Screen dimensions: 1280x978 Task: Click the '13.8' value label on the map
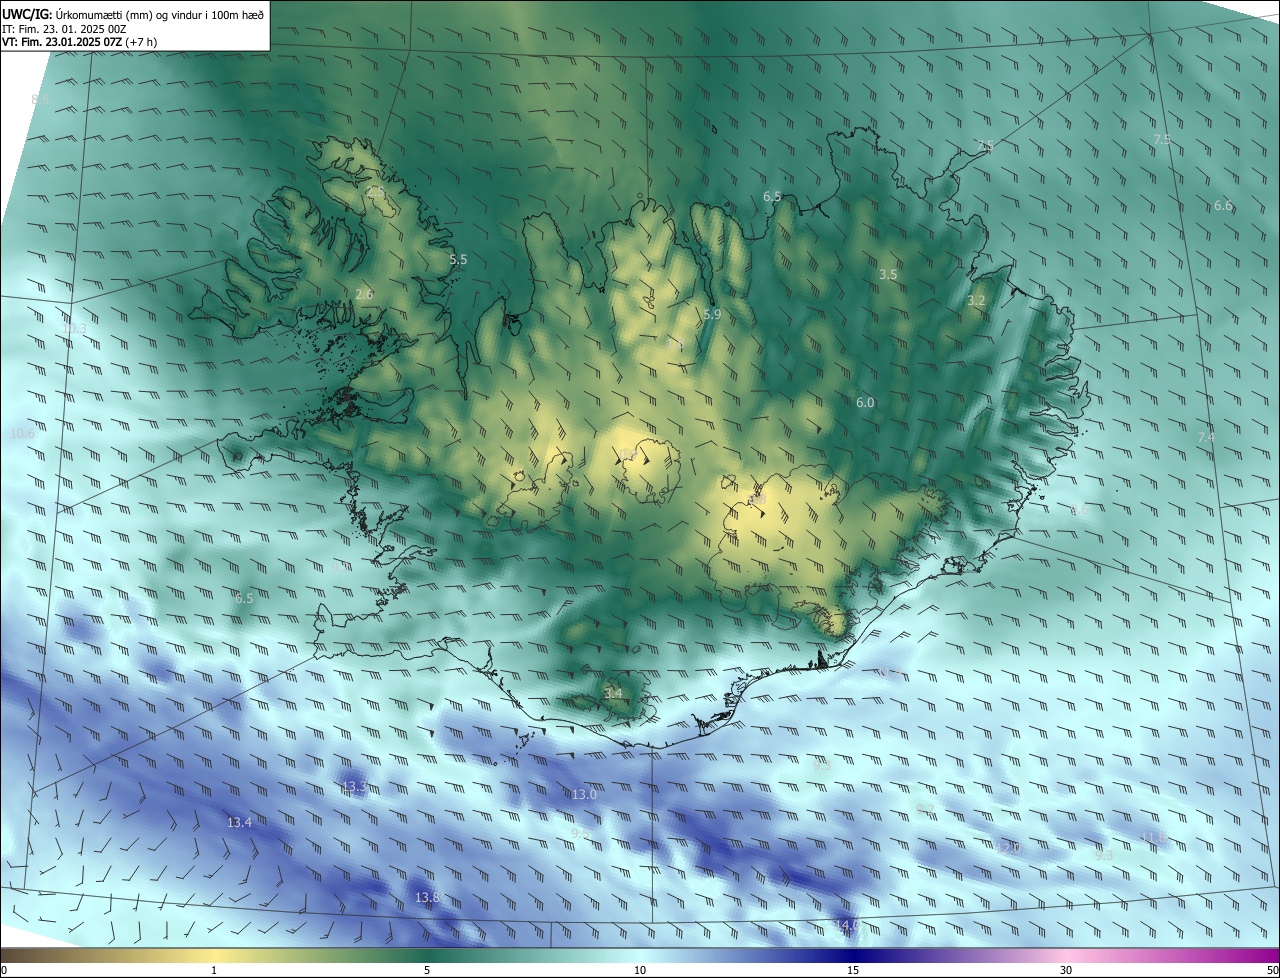427,897
